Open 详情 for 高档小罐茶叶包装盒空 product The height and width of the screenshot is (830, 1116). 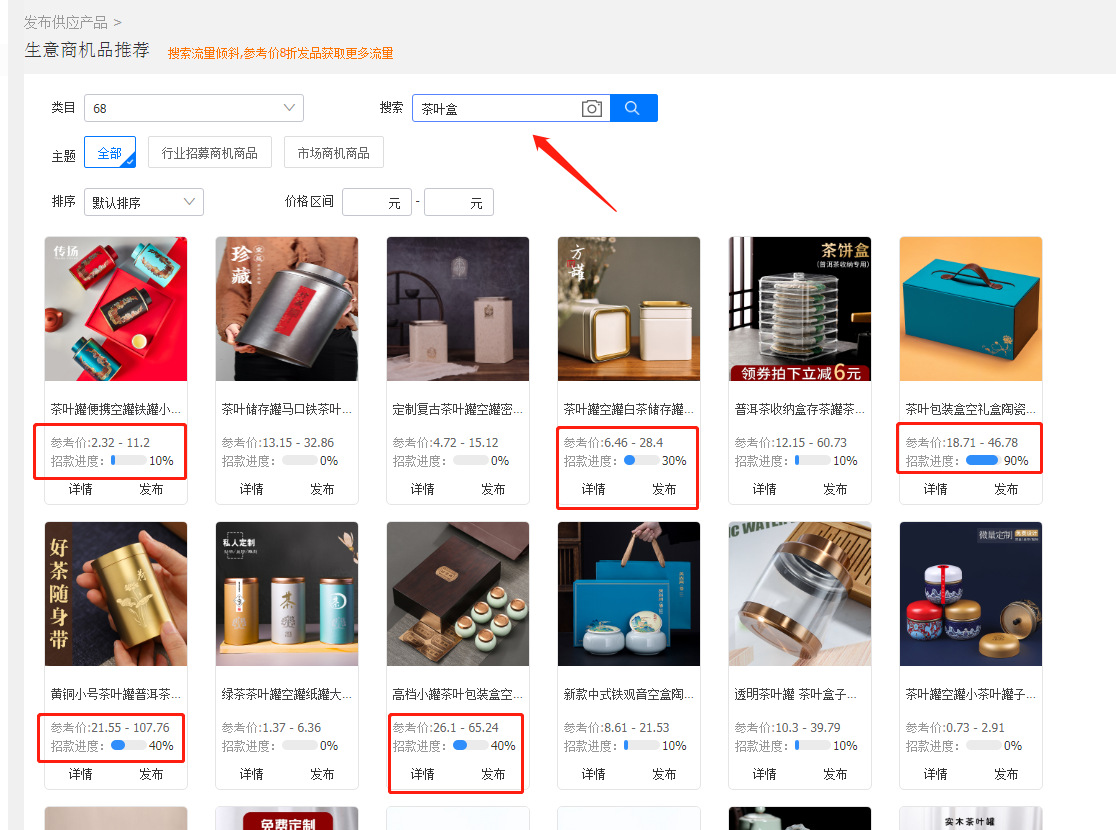422,774
